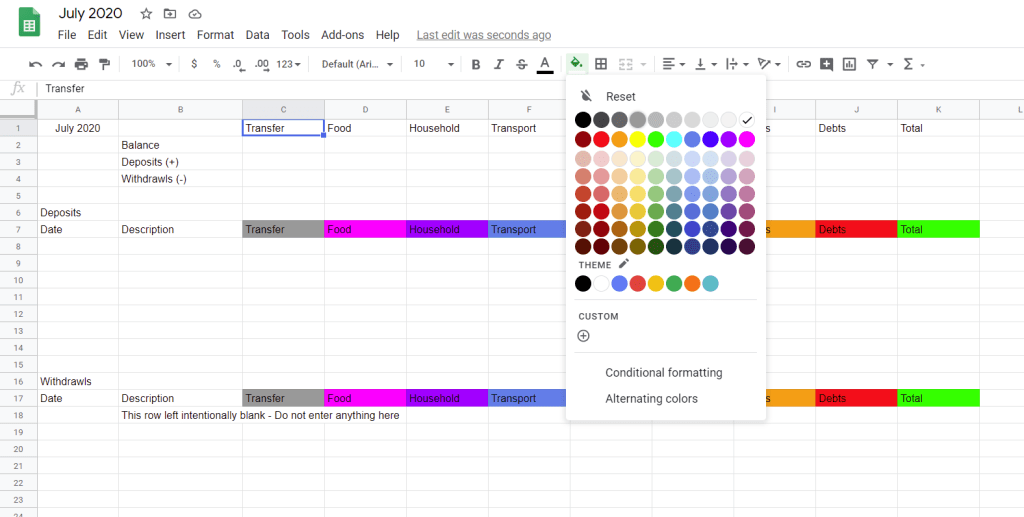Print the spreadsheet with the printer icon
Viewport: 1024px width, 517px height.
coord(81,64)
